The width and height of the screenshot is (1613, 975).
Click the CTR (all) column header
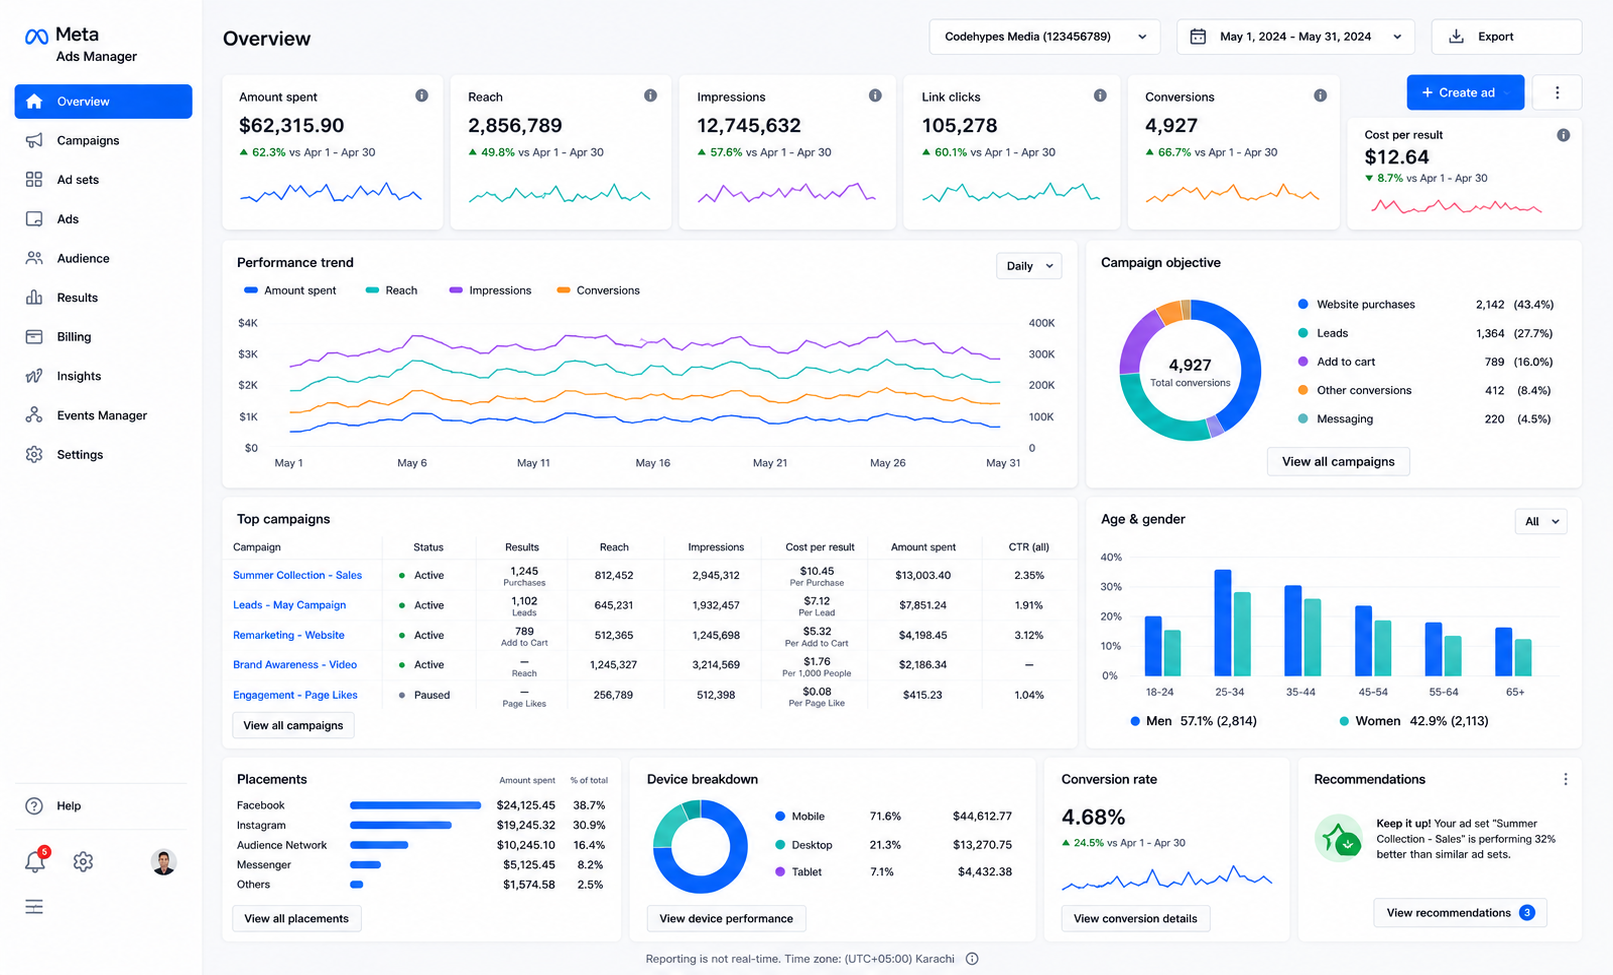[x=1029, y=547]
